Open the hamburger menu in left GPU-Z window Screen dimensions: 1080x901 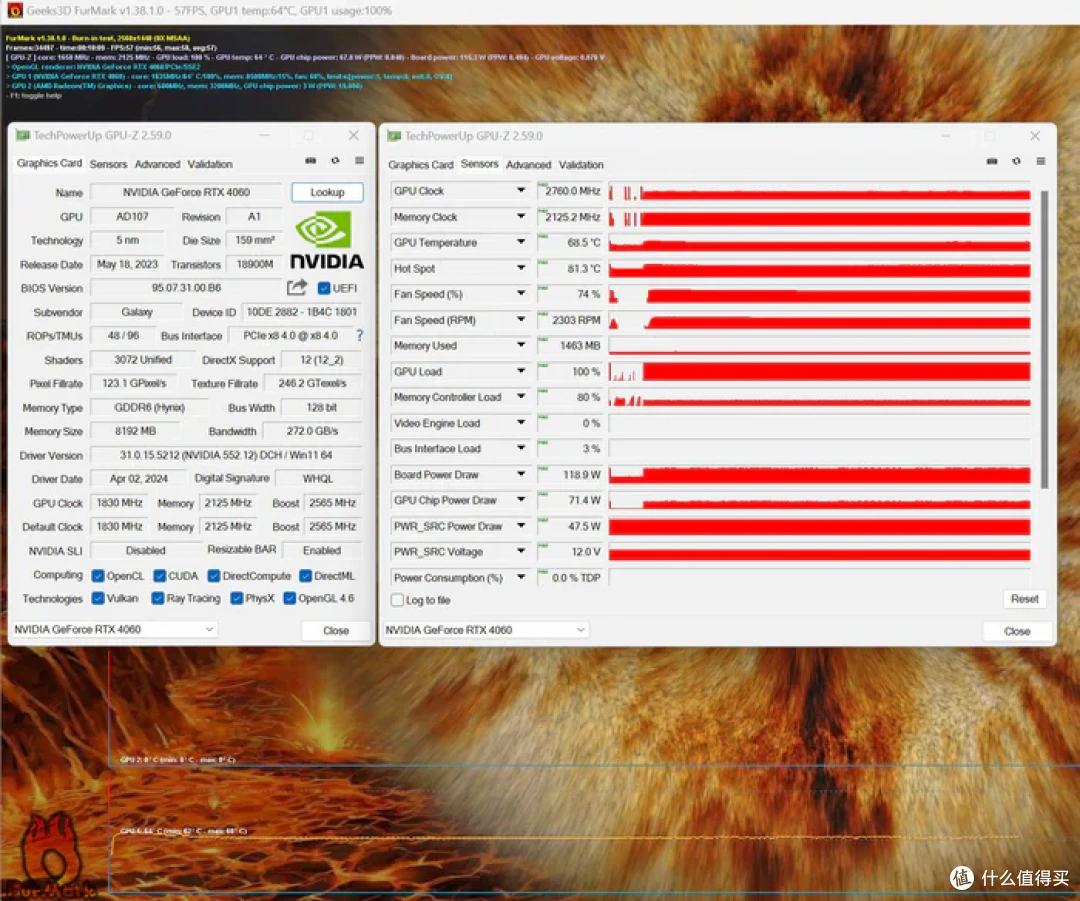coord(360,160)
